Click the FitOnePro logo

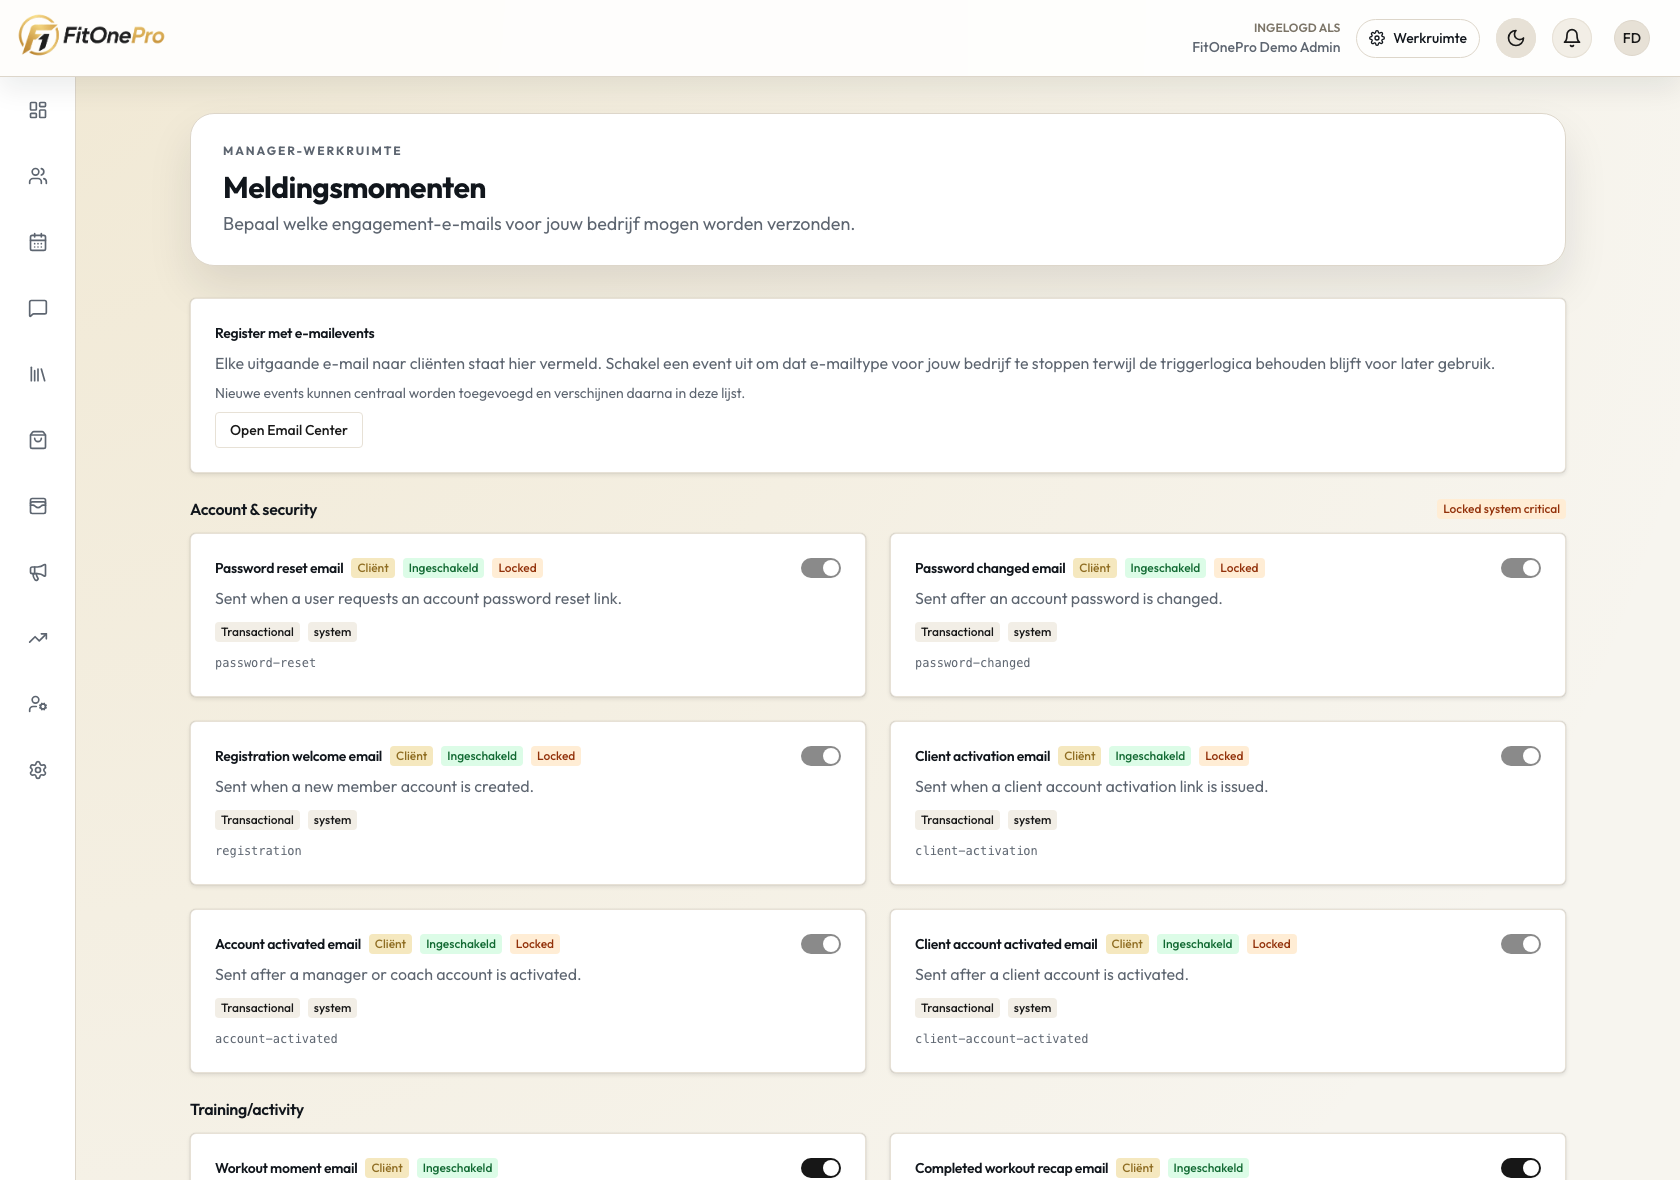(92, 36)
